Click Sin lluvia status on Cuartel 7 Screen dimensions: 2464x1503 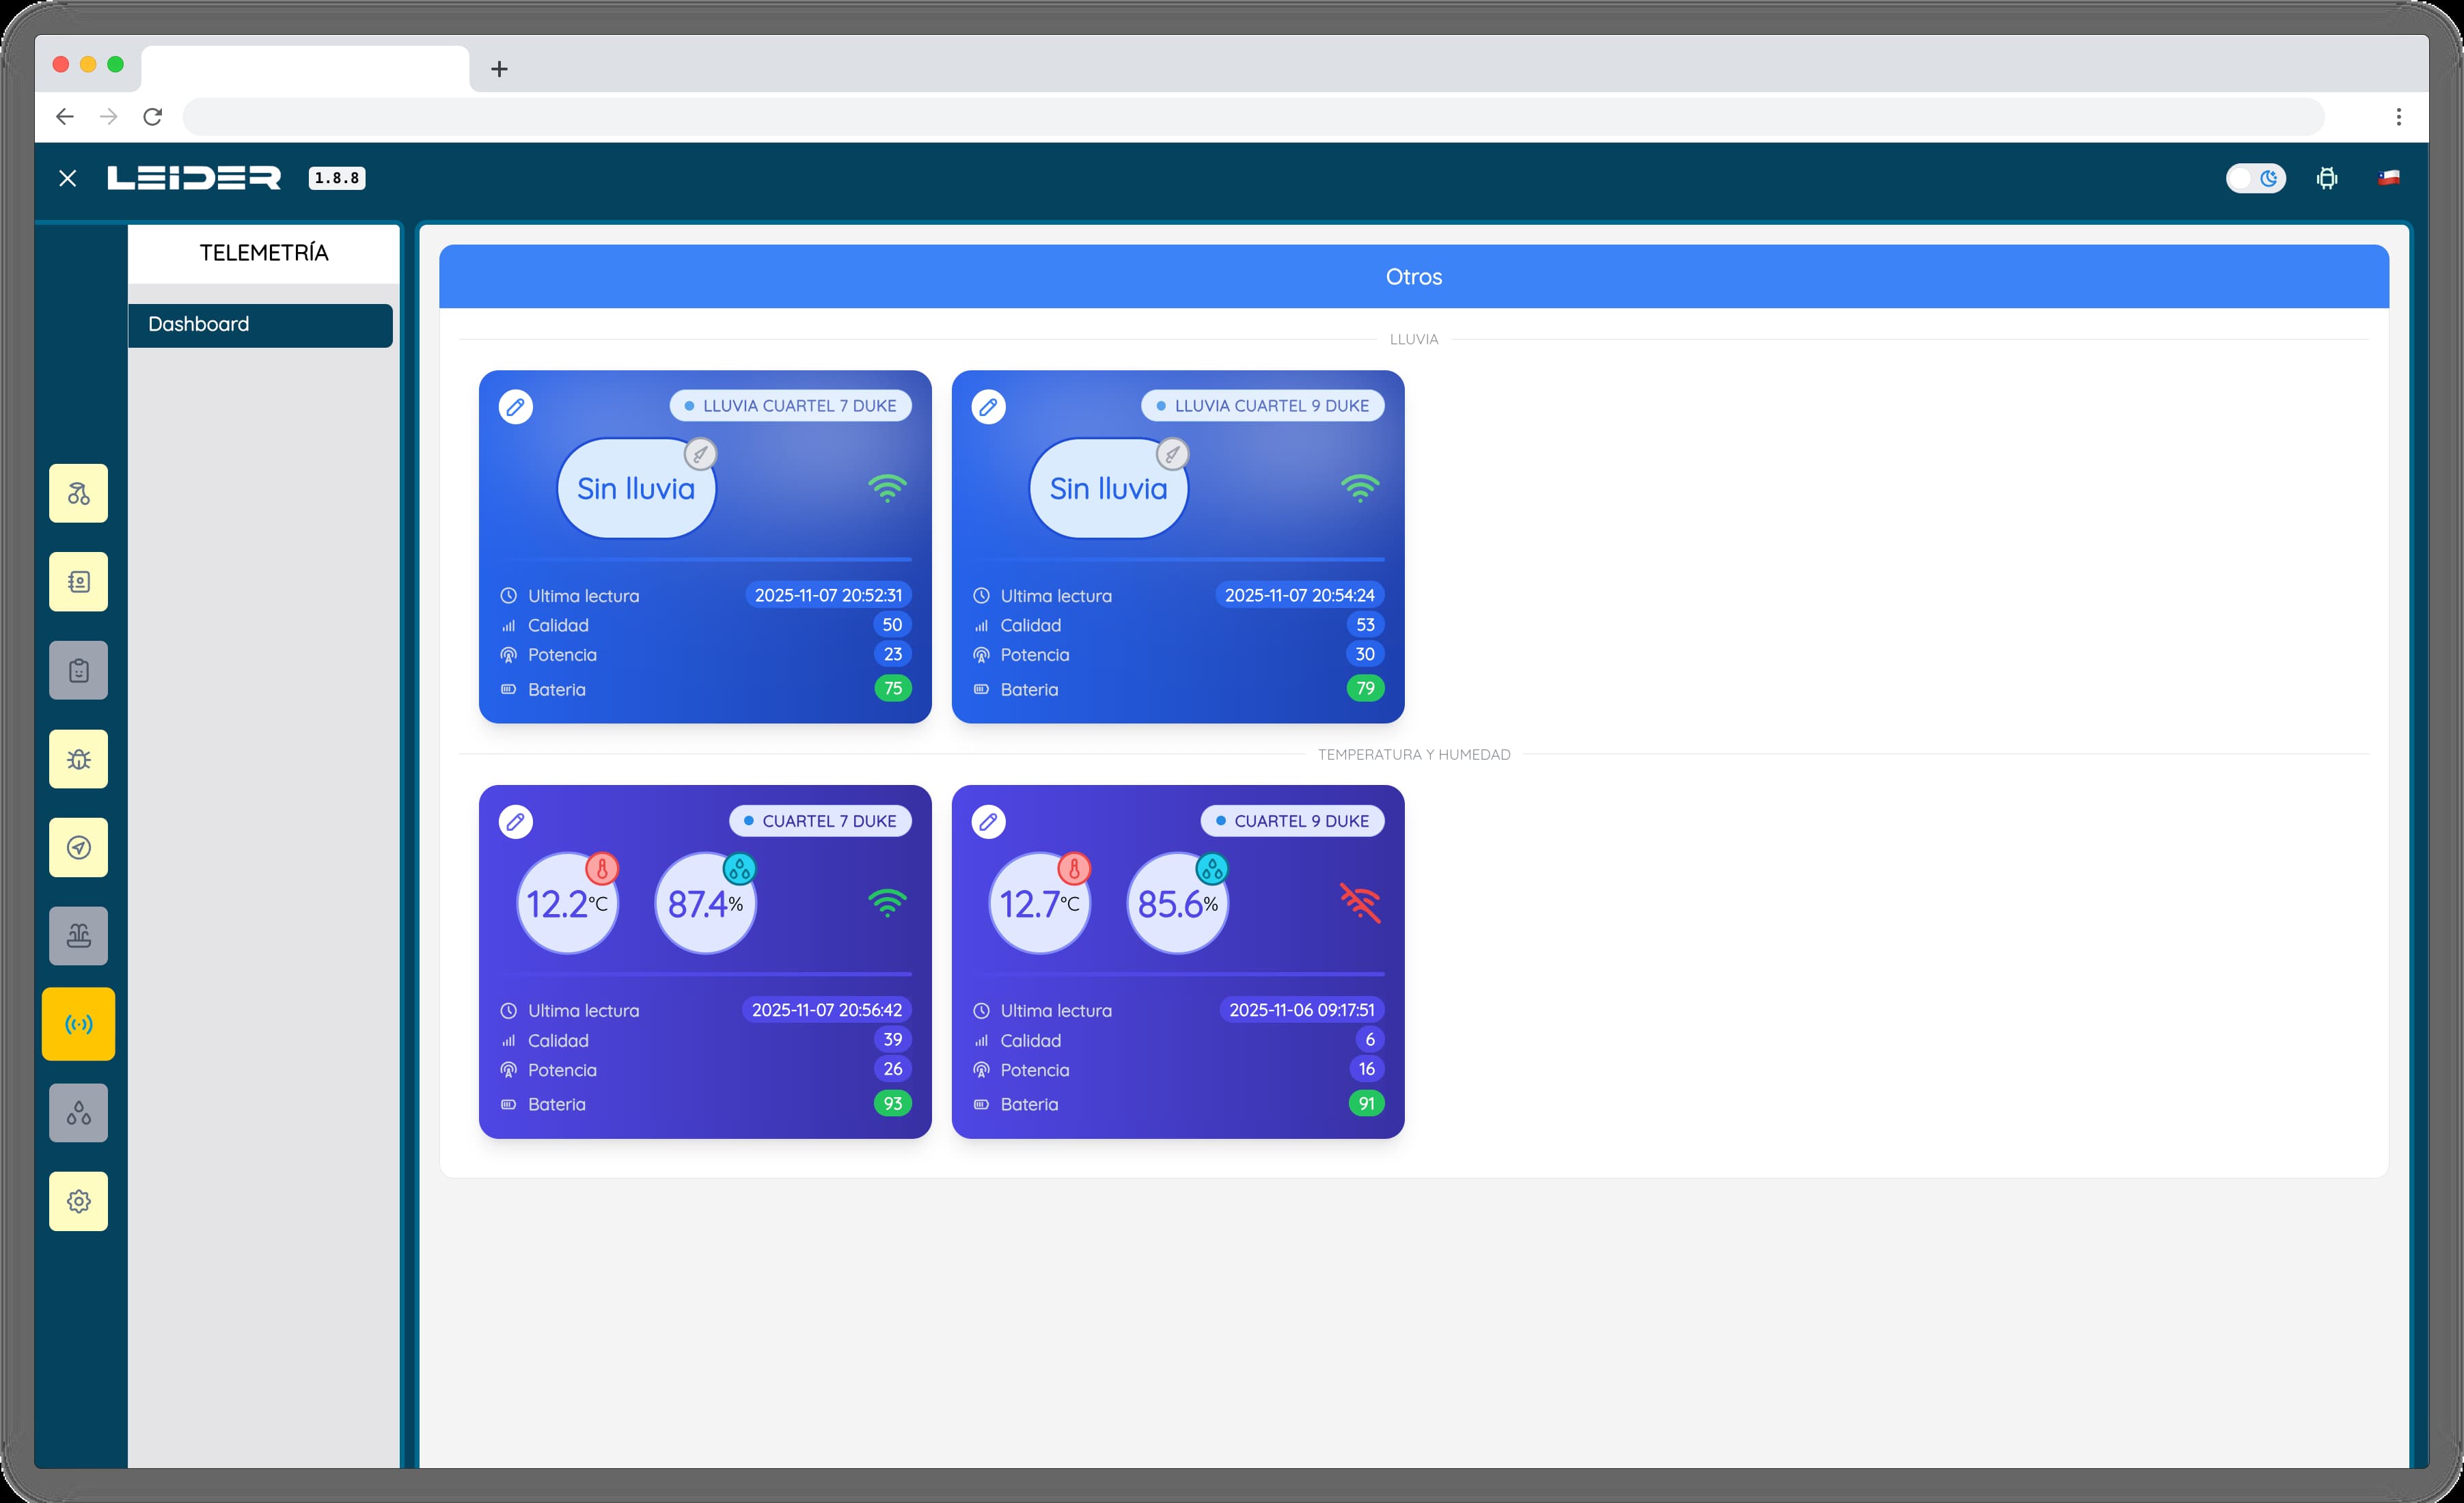click(636, 488)
